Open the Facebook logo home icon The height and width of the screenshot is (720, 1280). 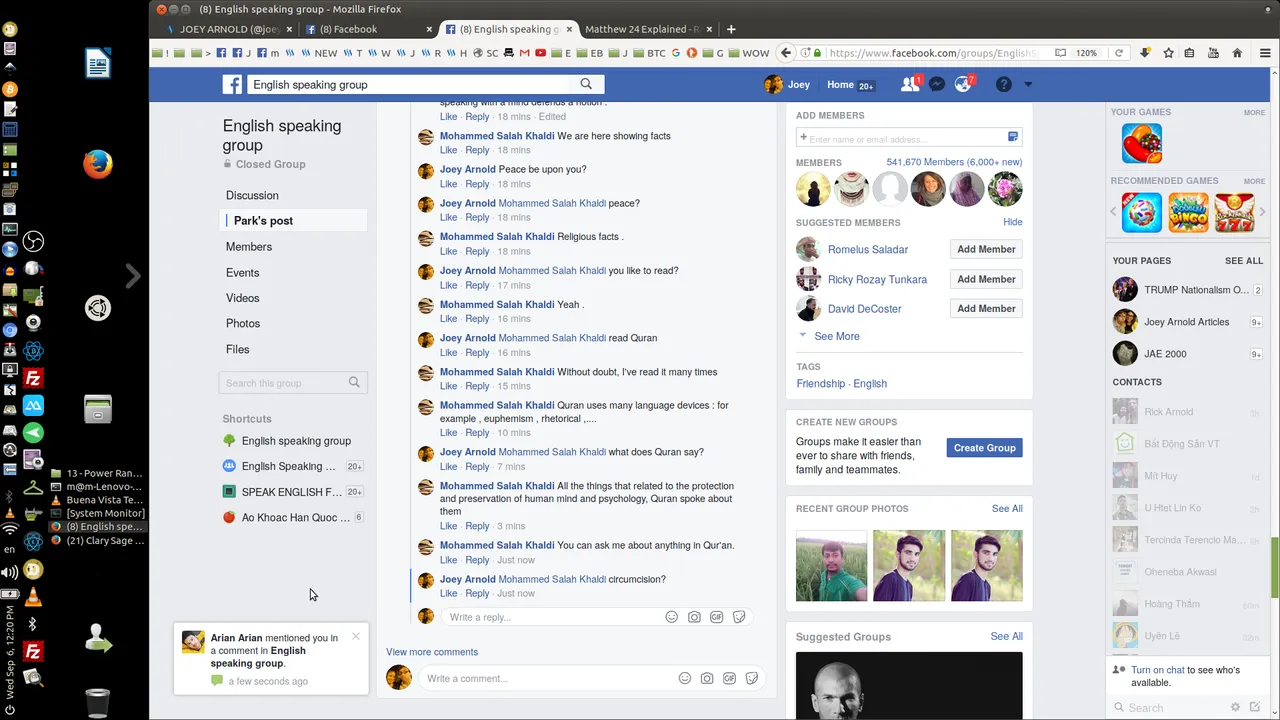coord(232,85)
